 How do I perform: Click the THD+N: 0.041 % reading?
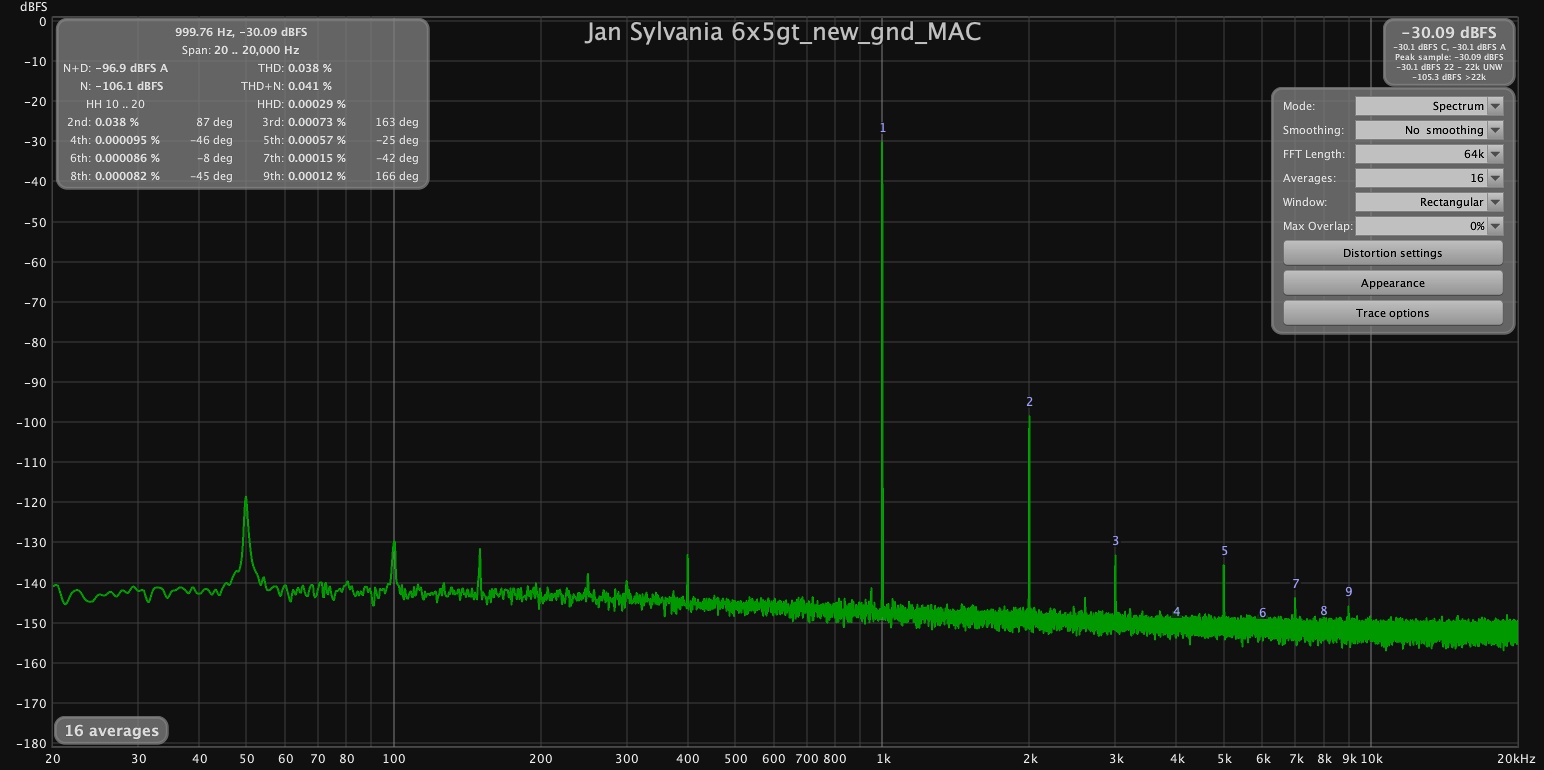[x=286, y=86]
